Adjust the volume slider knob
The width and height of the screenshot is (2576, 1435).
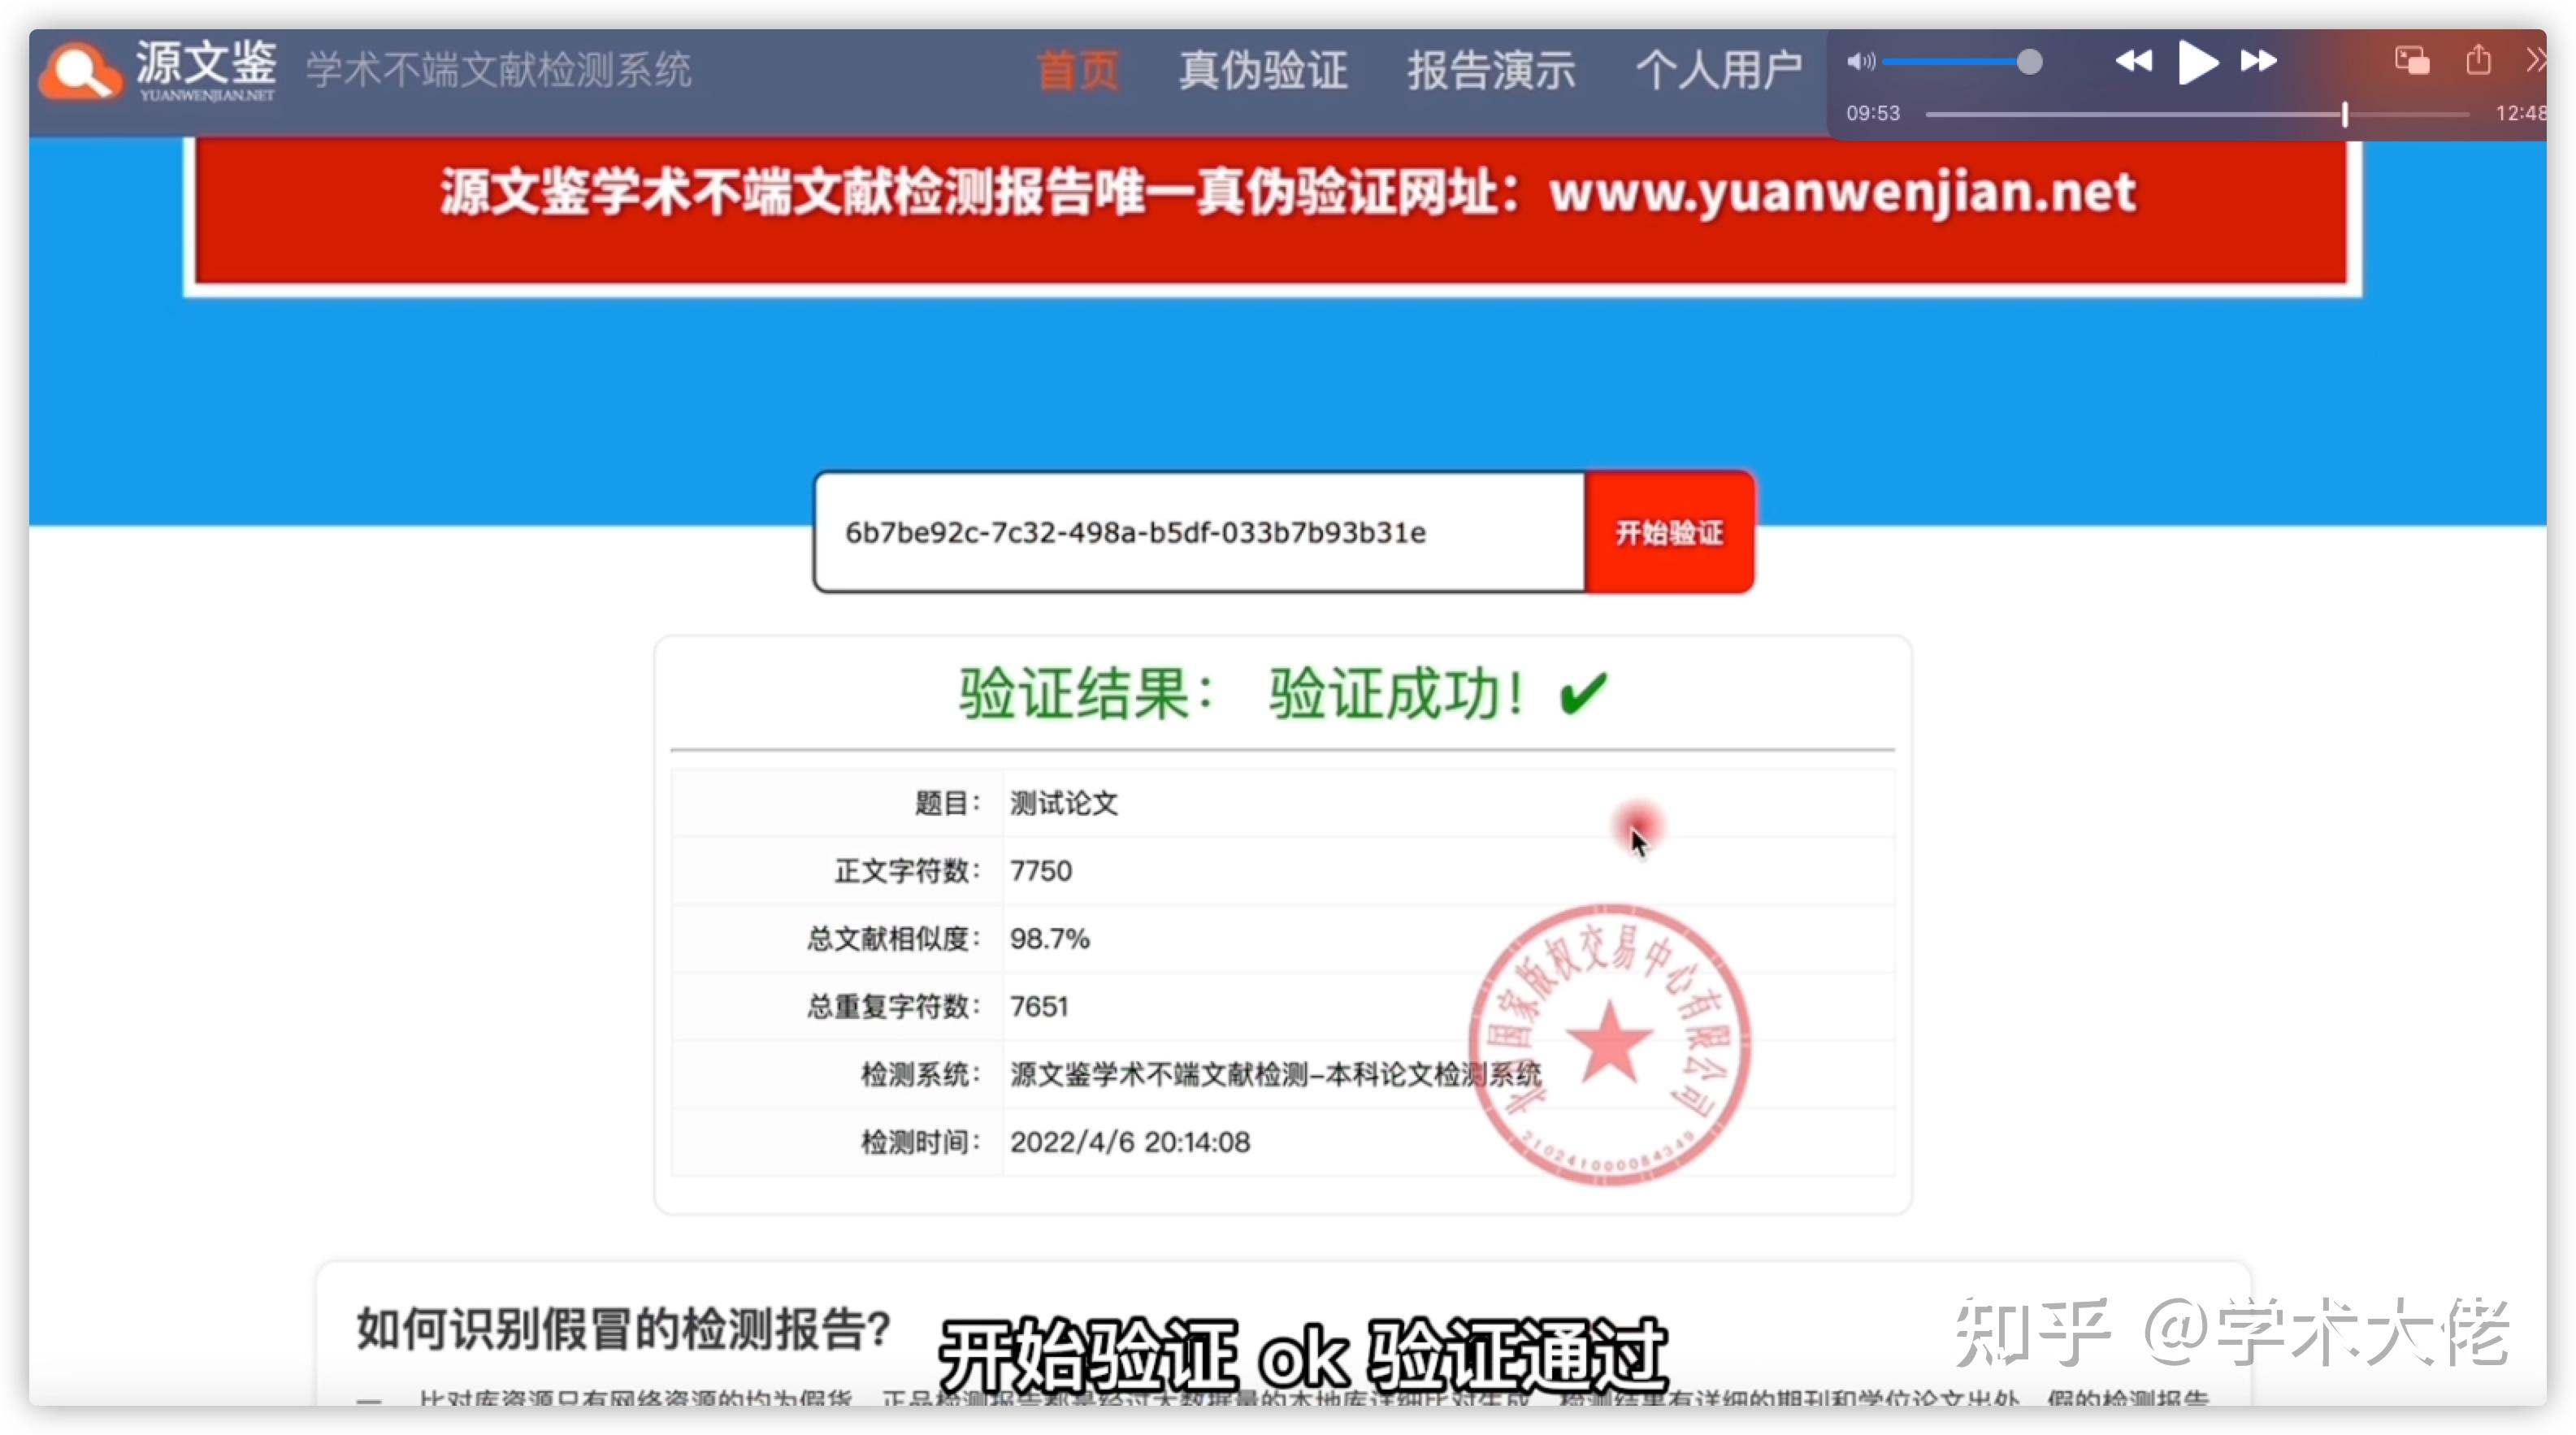(x=2029, y=62)
